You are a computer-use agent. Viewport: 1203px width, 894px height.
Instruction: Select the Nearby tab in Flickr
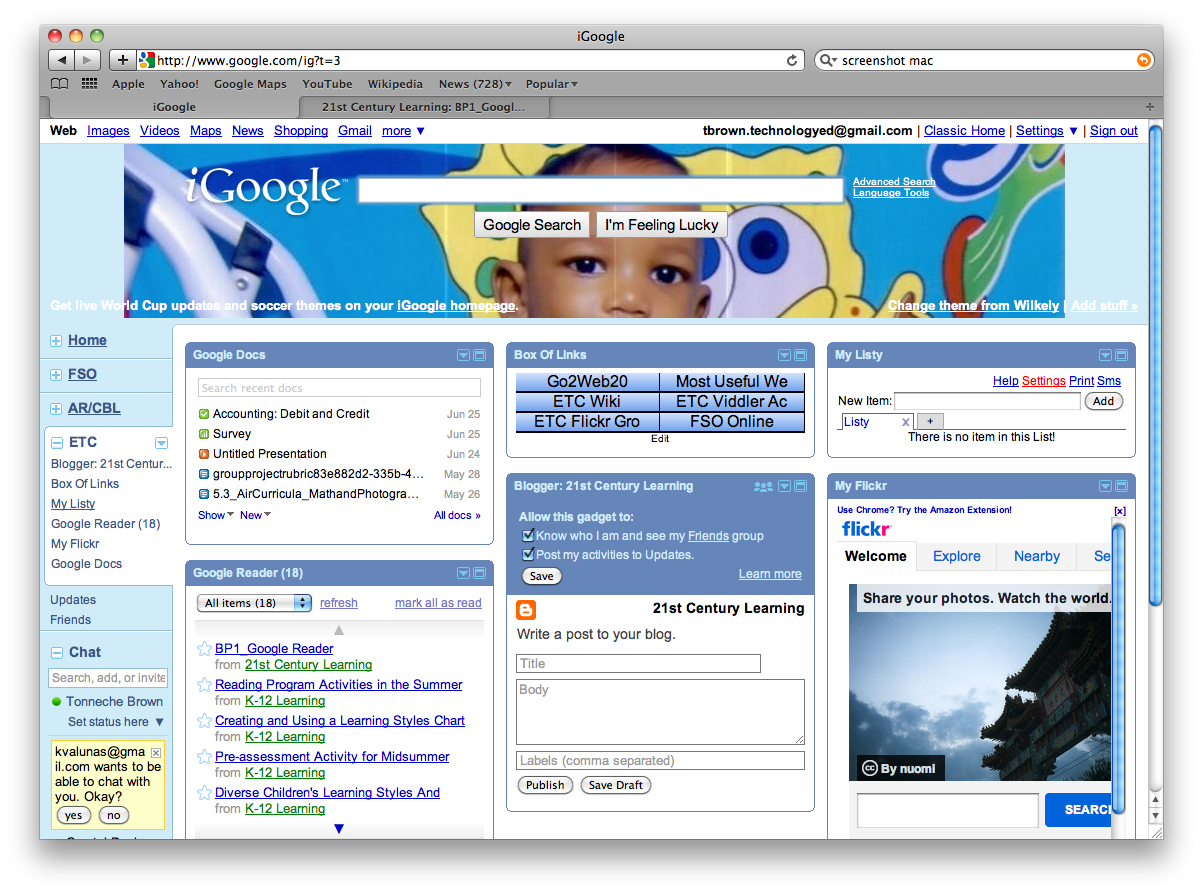tap(1036, 557)
